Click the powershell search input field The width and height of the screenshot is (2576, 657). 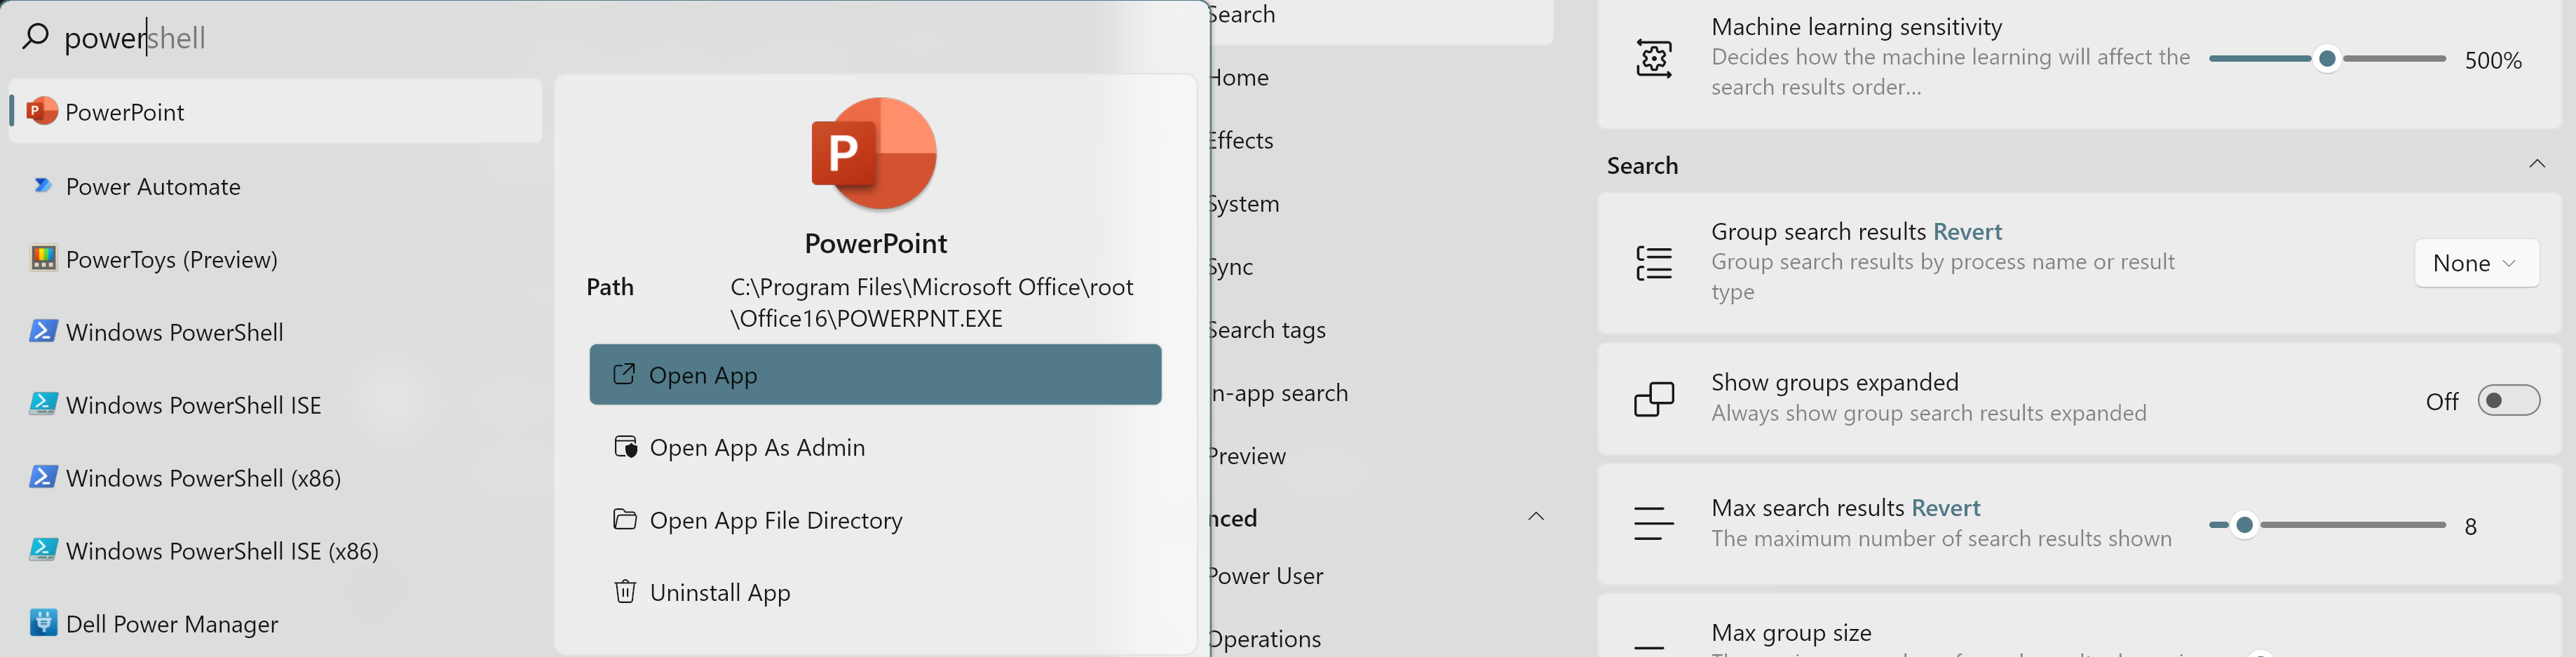300,37
